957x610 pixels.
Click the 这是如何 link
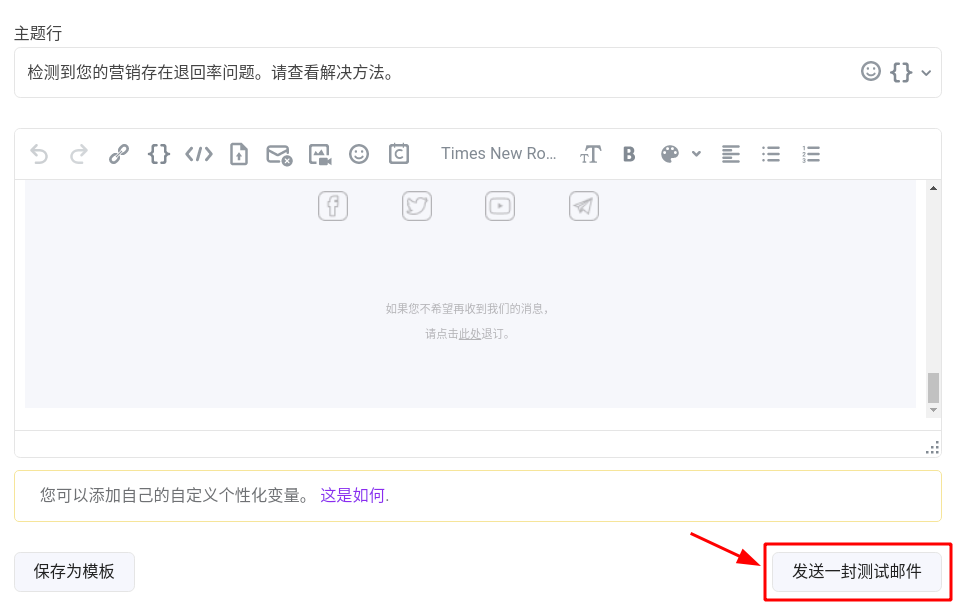(352, 495)
